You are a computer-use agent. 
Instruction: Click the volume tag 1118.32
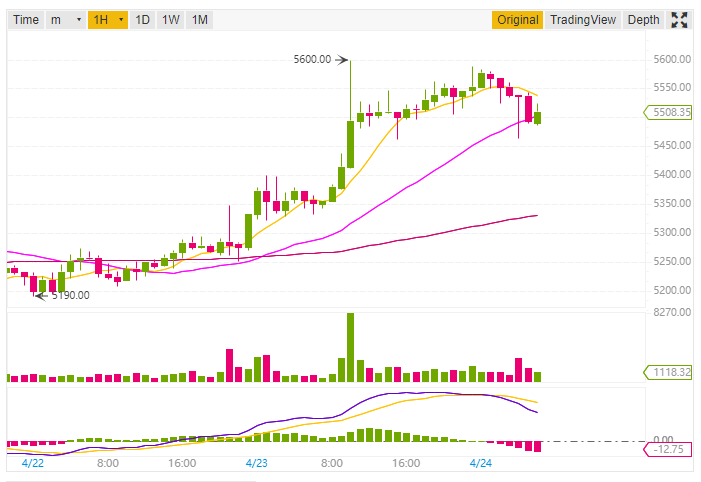point(668,372)
